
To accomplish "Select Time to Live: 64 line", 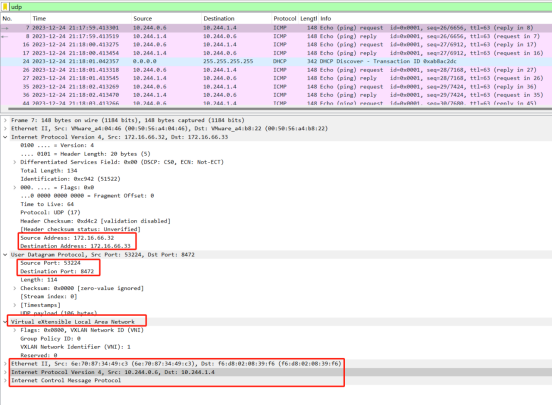I will point(47,204).
